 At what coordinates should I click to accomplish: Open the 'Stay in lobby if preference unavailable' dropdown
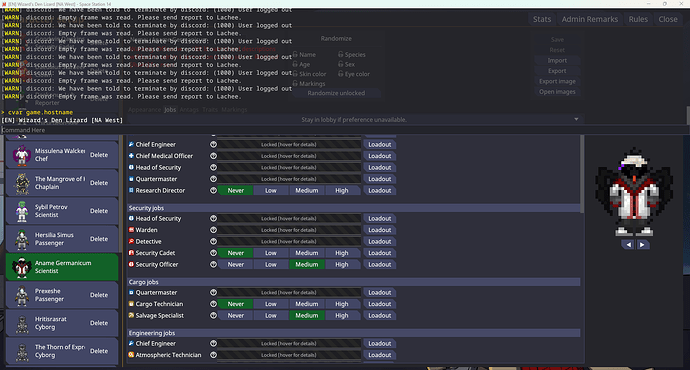pyautogui.click(x=354, y=119)
